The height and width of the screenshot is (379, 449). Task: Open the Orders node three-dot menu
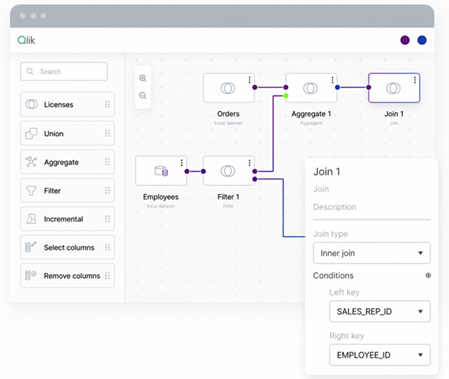249,80
